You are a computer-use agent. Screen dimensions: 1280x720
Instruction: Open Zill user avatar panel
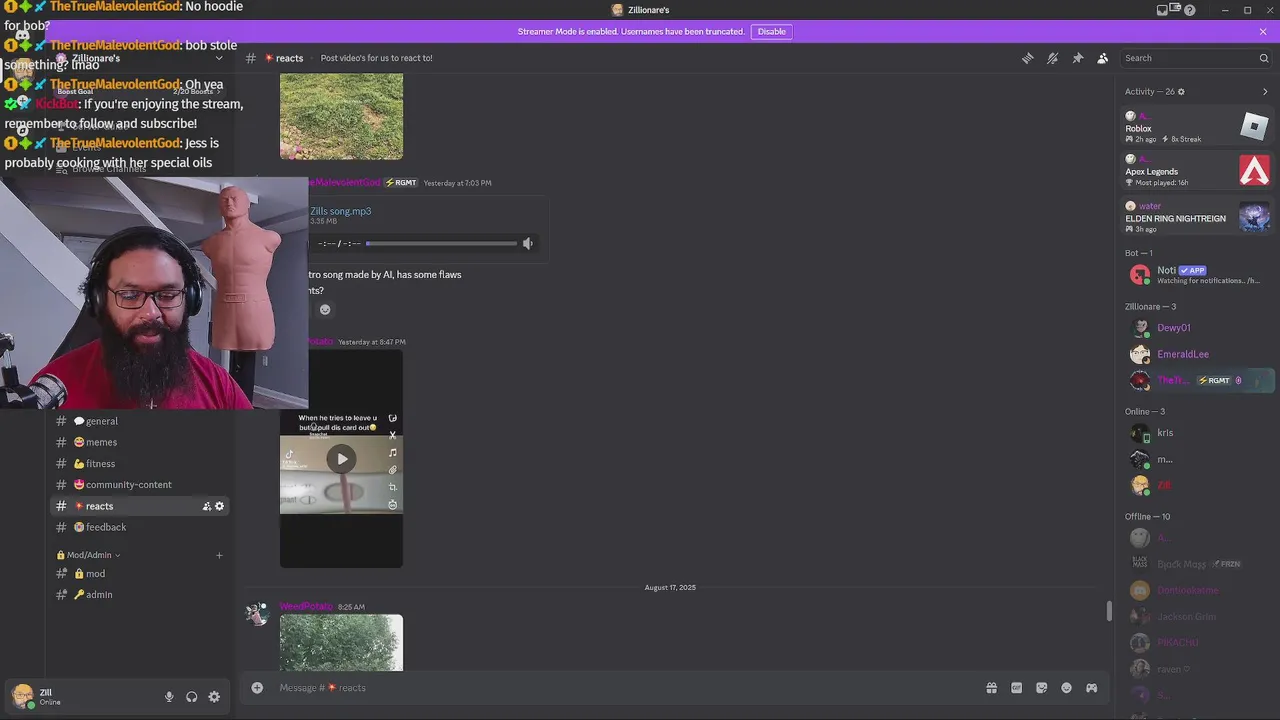coord(22,696)
